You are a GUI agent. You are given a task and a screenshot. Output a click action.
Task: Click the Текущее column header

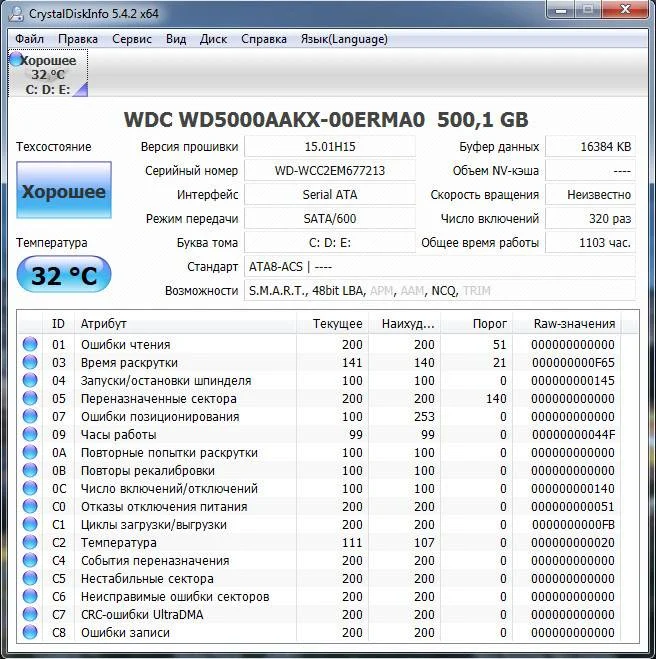coord(332,324)
